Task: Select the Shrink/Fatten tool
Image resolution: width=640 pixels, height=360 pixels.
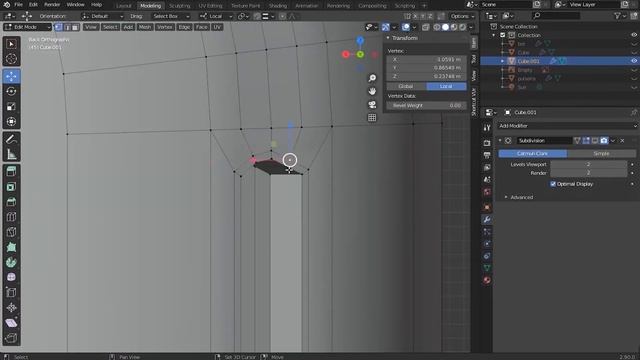Action: coord(11,307)
